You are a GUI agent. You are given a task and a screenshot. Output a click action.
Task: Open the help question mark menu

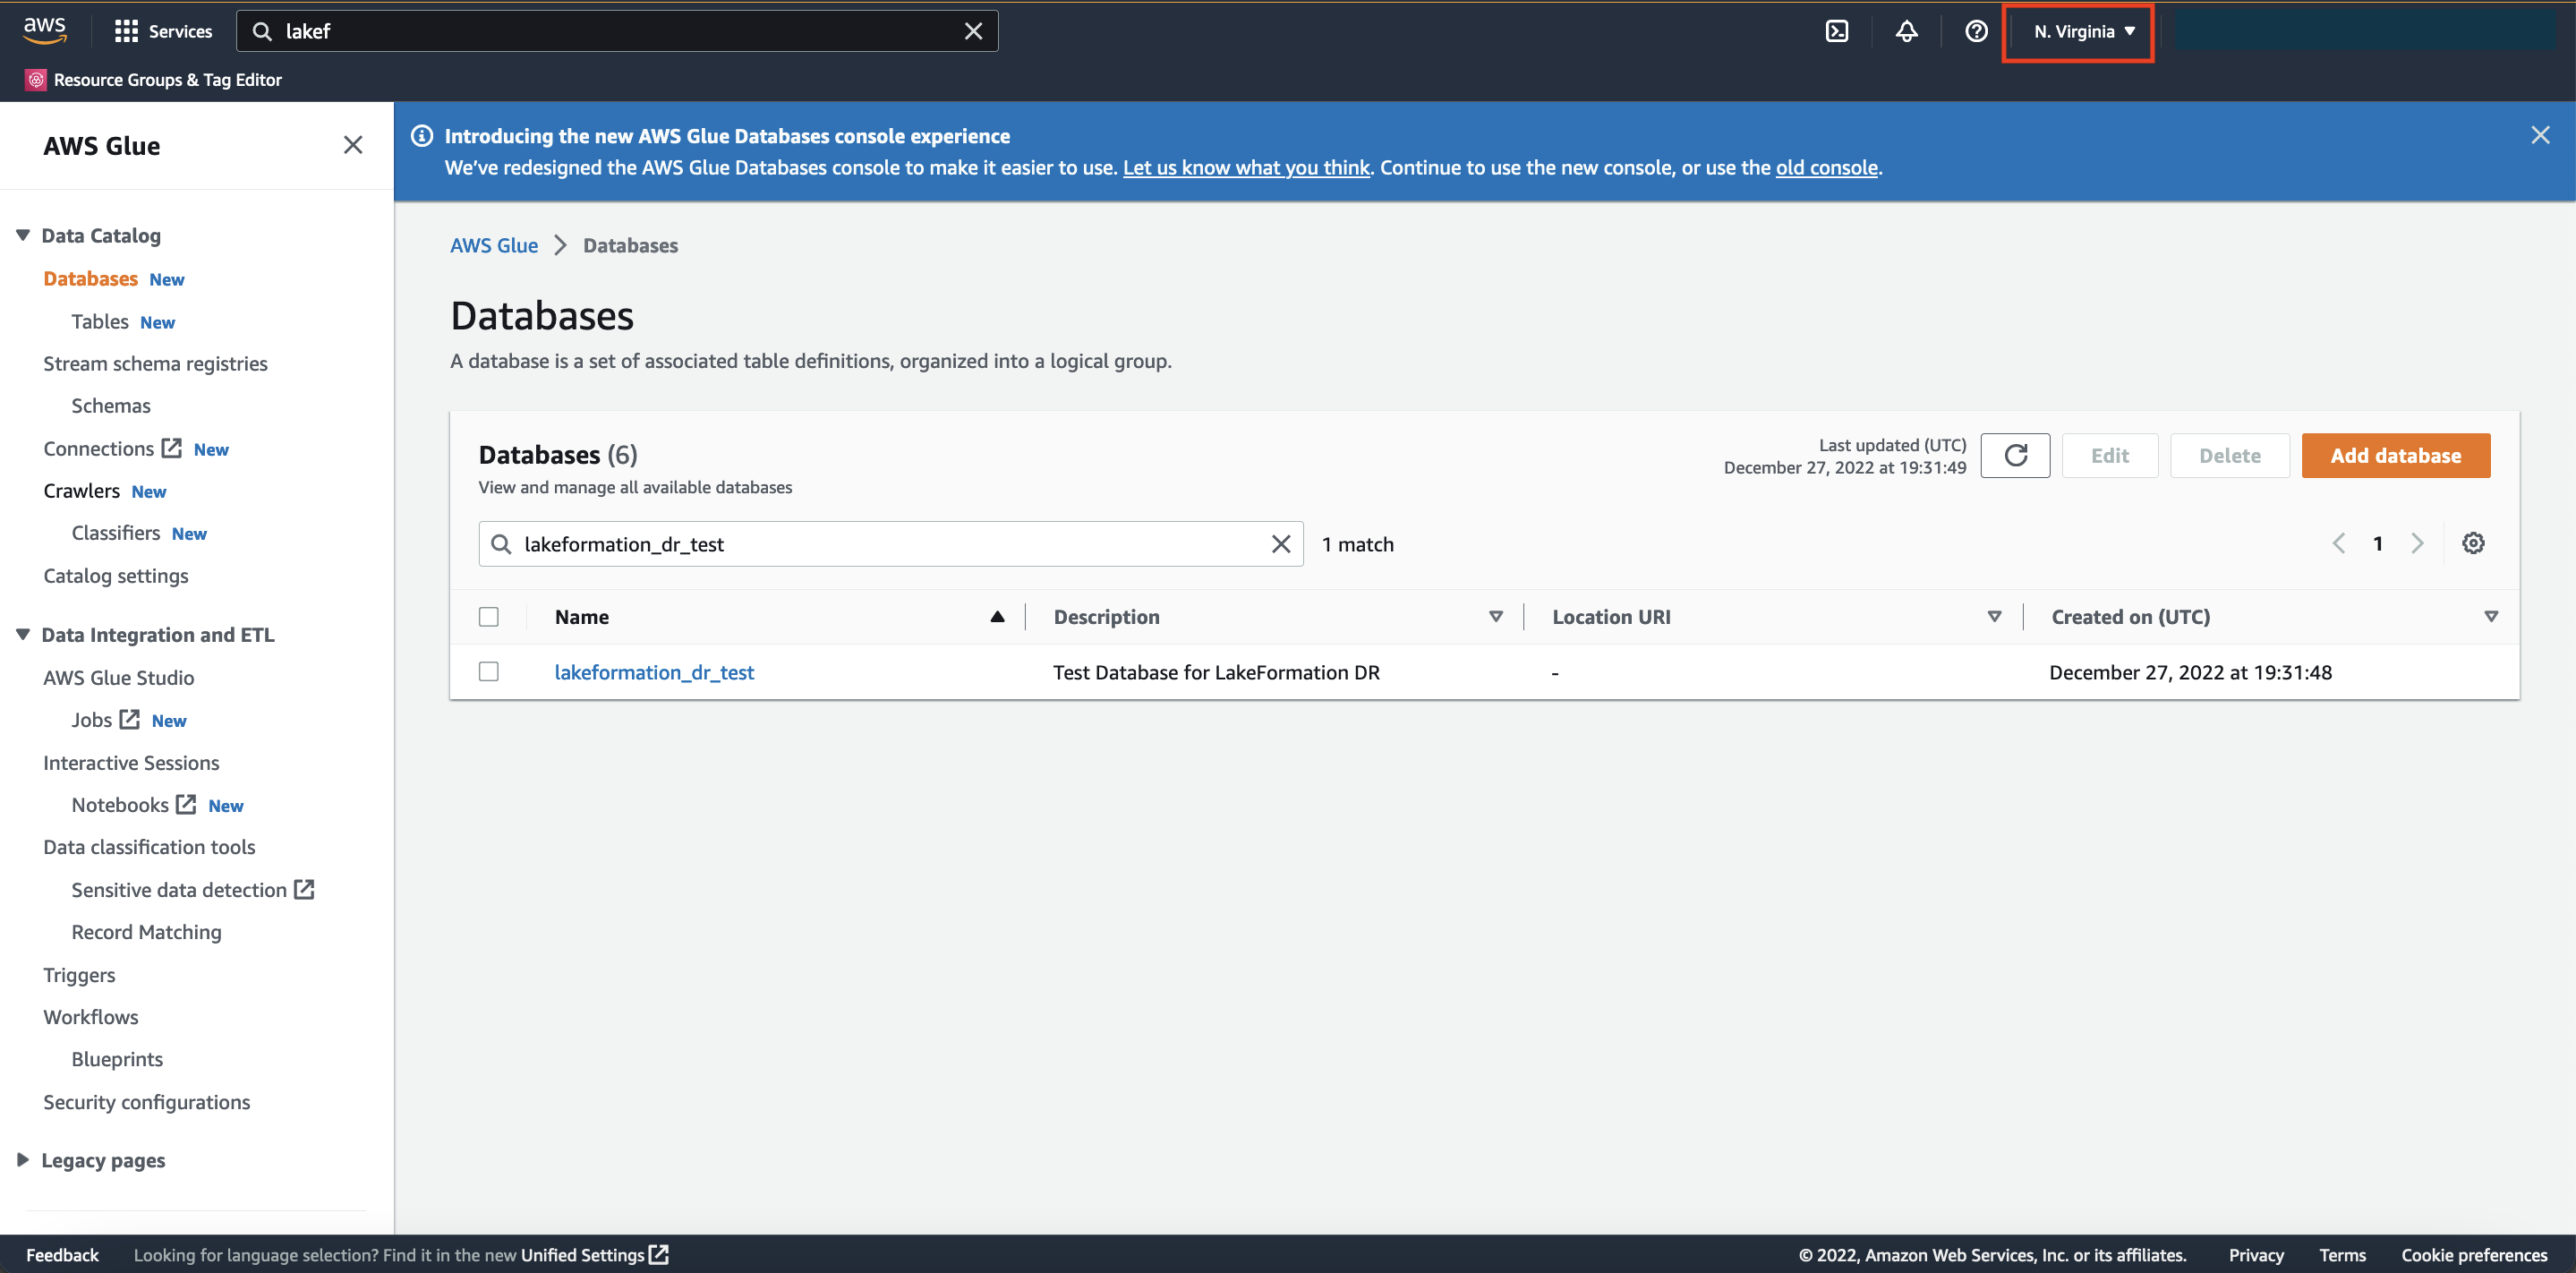(1976, 31)
